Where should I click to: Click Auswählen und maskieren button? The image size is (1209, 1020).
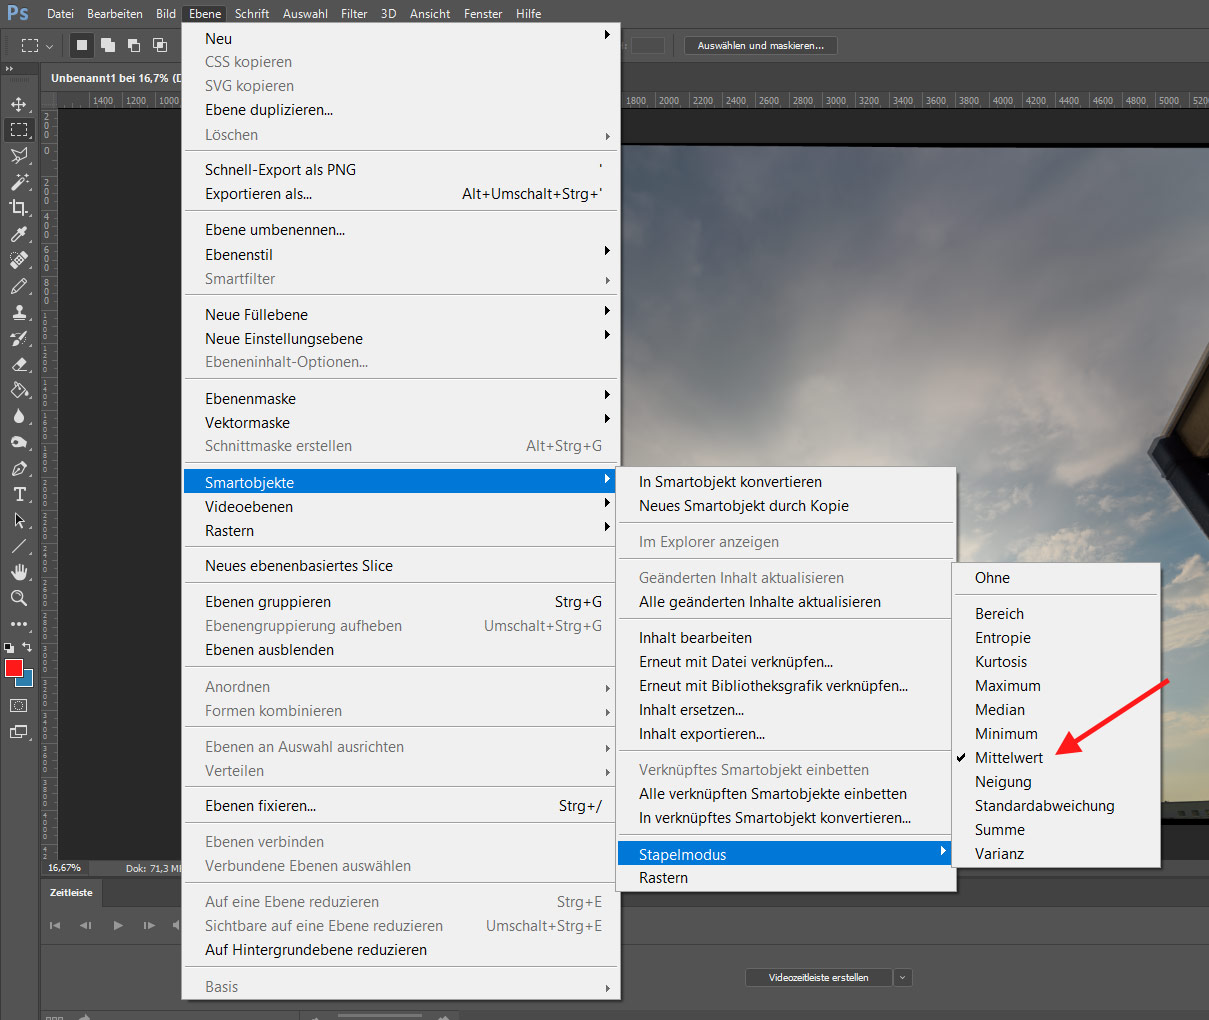[760, 46]
